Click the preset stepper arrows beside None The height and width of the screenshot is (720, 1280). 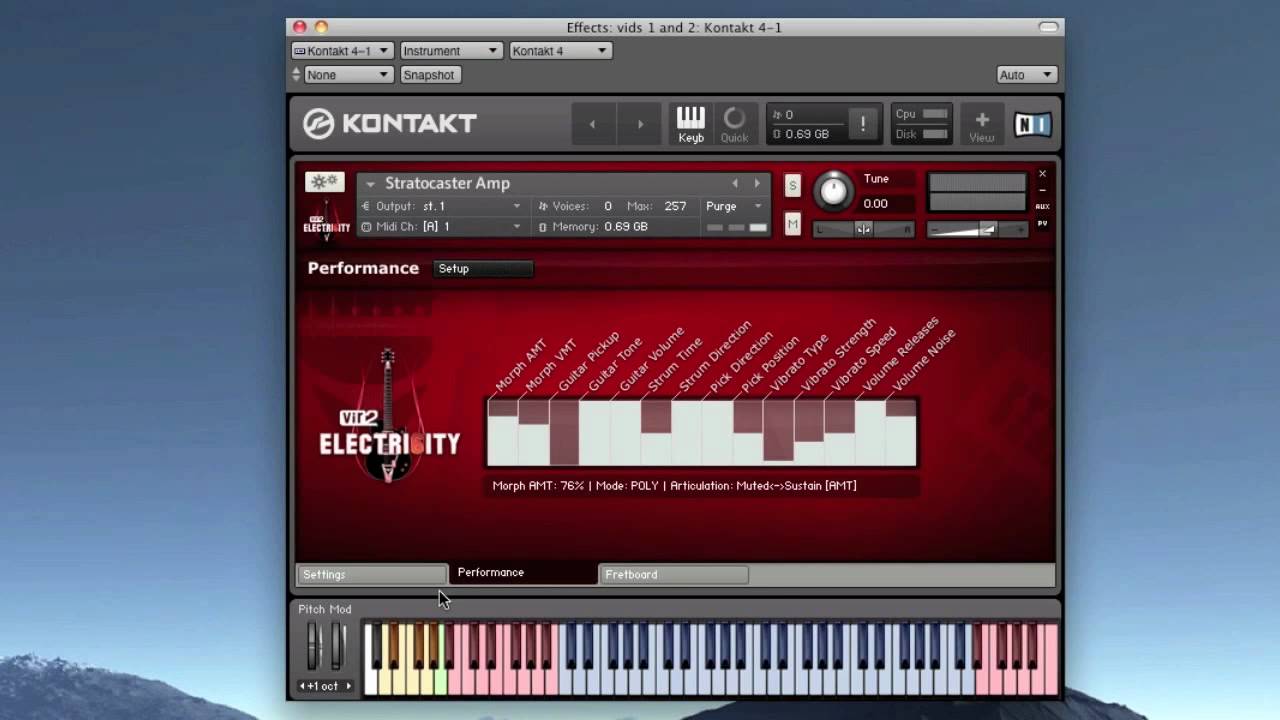[x=296, y=75]
